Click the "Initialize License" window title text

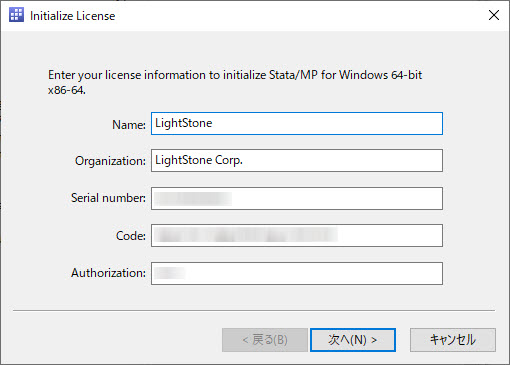coord(72,16)
